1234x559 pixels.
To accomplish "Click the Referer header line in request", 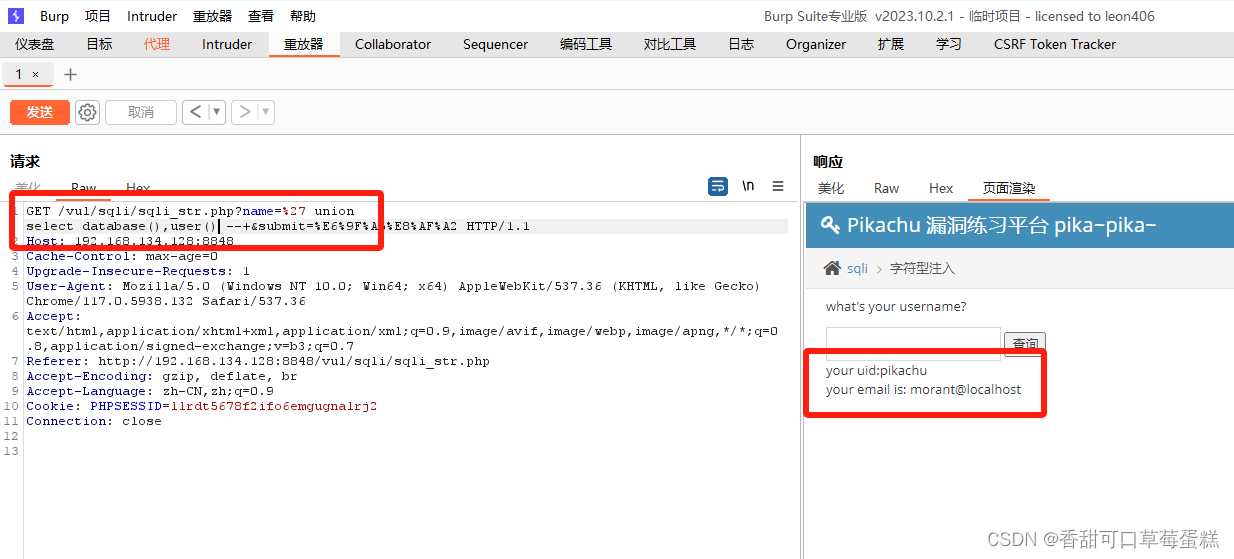I will [258, 361].
